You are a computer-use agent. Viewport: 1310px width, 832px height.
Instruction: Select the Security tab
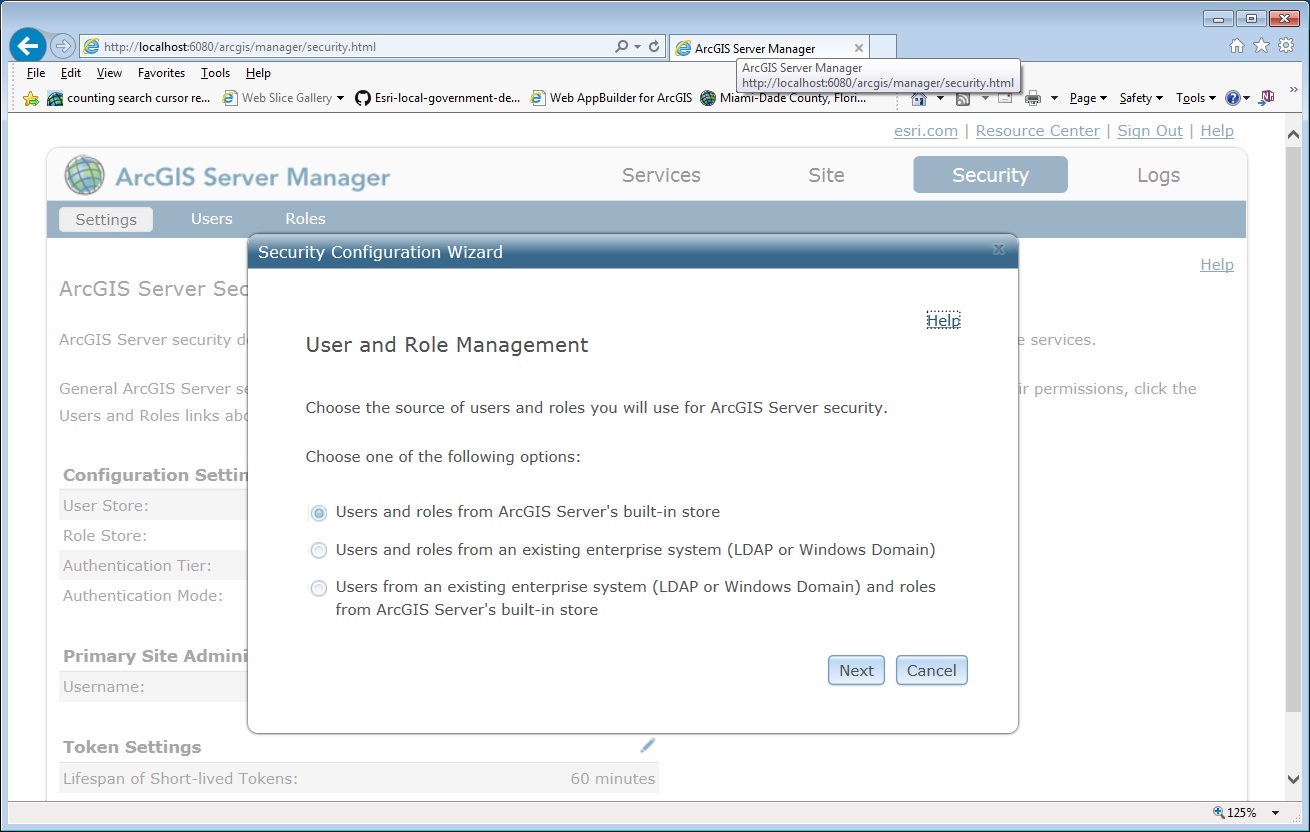pyautogui.click(x=990, y=175)
